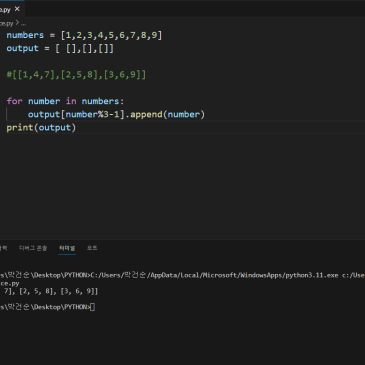
Task: Click the empty editor area below code
Action: coord(183,183)
